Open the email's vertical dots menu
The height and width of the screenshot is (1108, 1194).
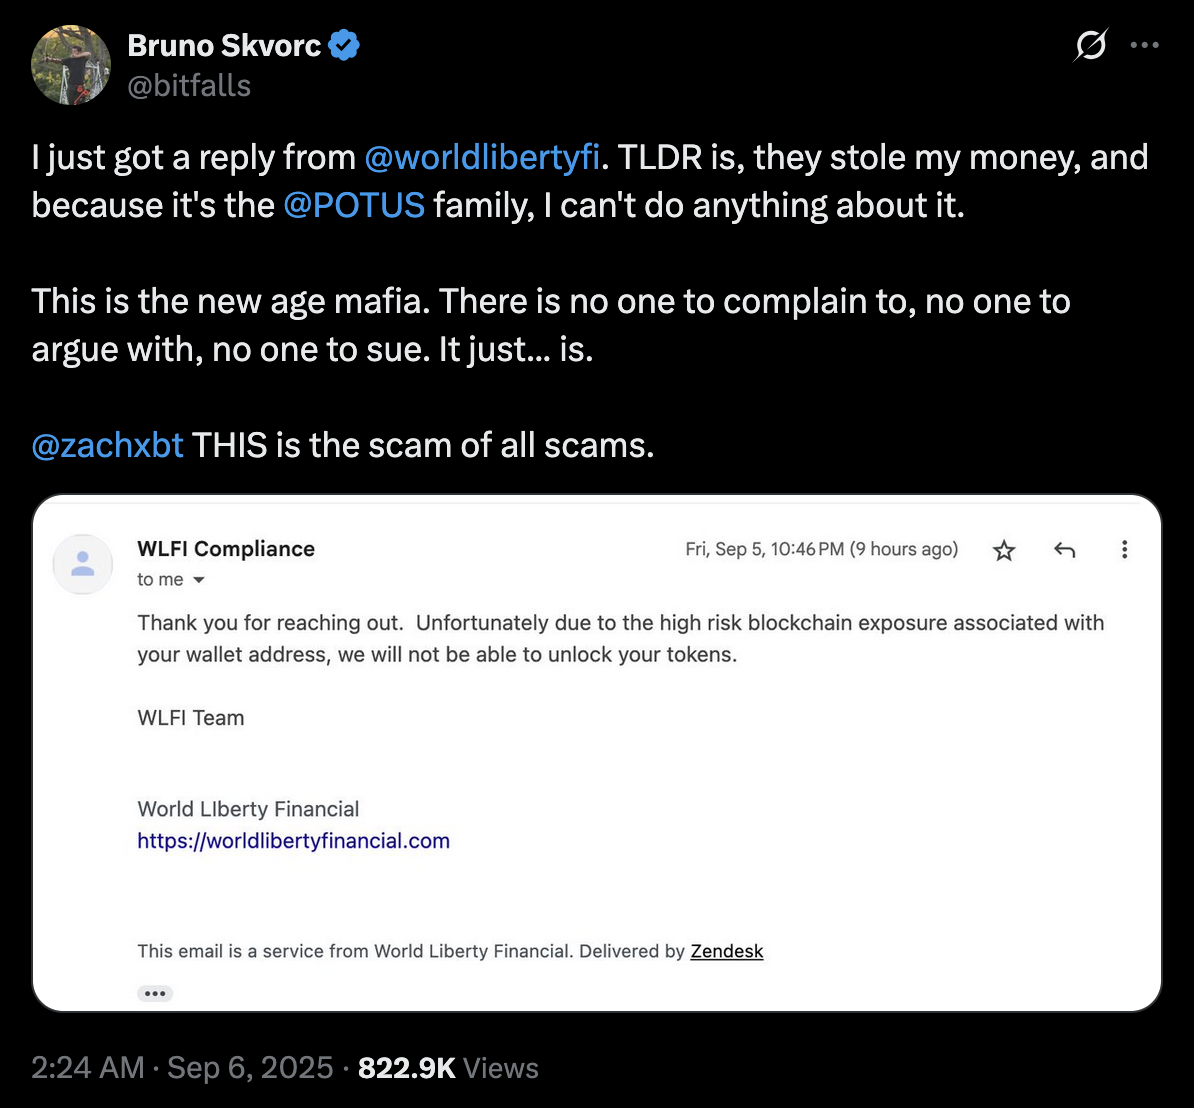tap(1125, 549)
